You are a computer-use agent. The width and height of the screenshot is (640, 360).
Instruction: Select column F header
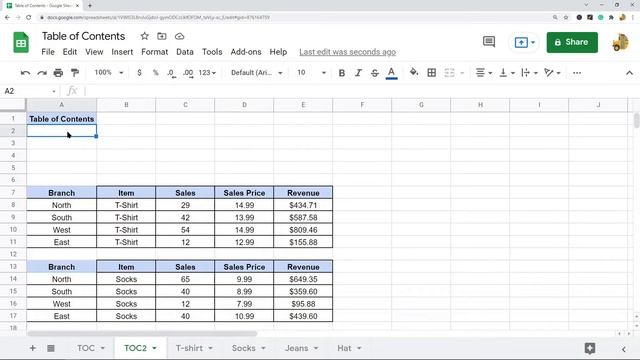362,105
